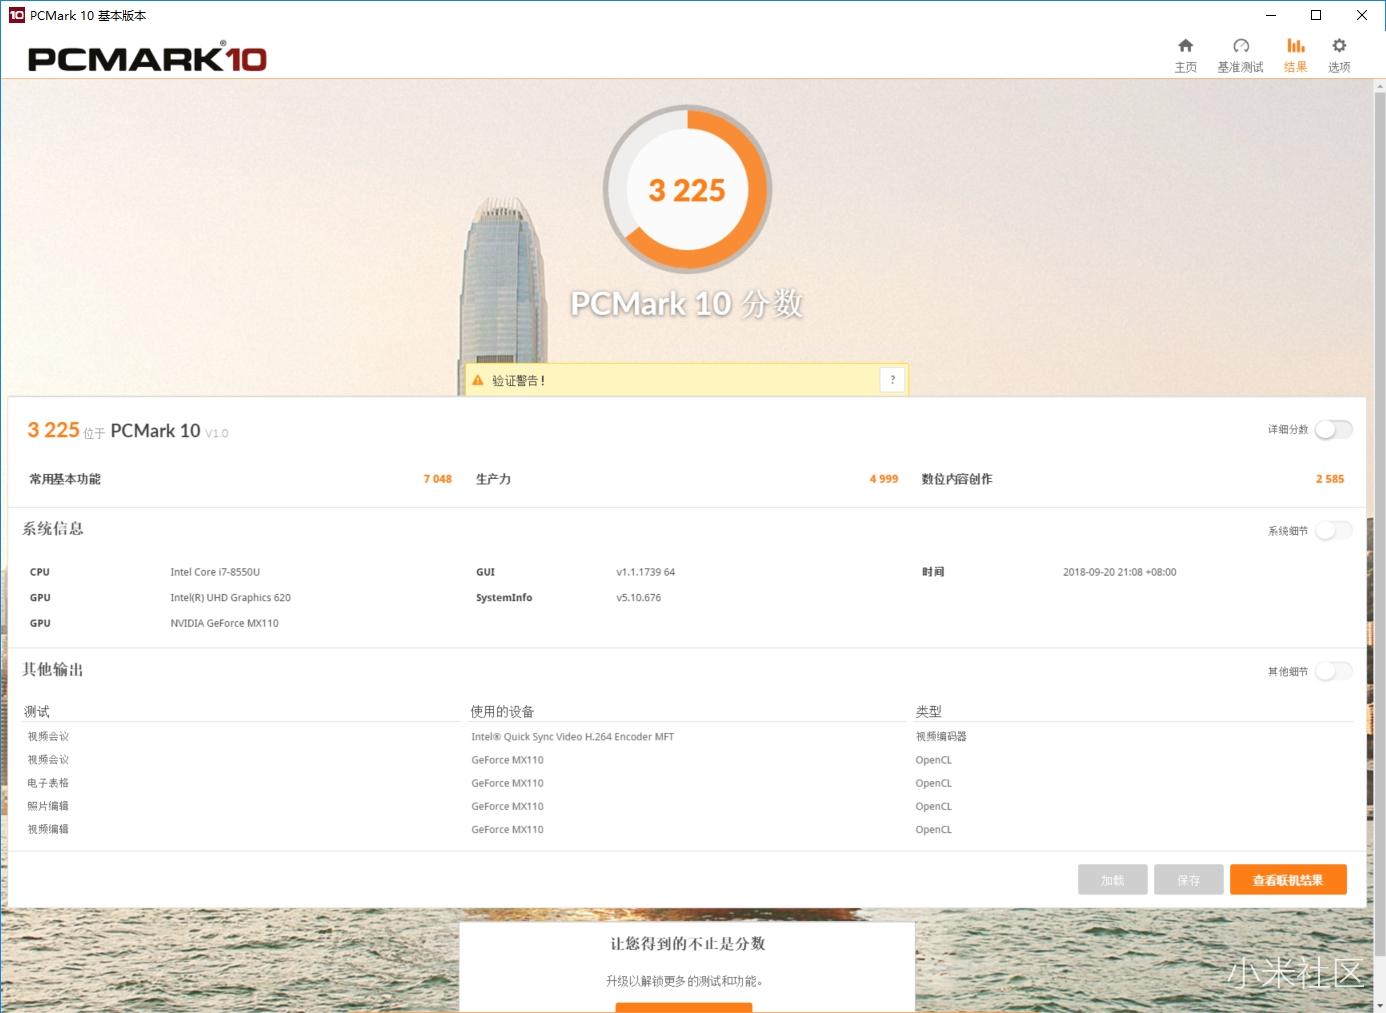Click the 类型 column header
The height and width of the screenshot is (1013, 1386).
click(x=928, y=711)
